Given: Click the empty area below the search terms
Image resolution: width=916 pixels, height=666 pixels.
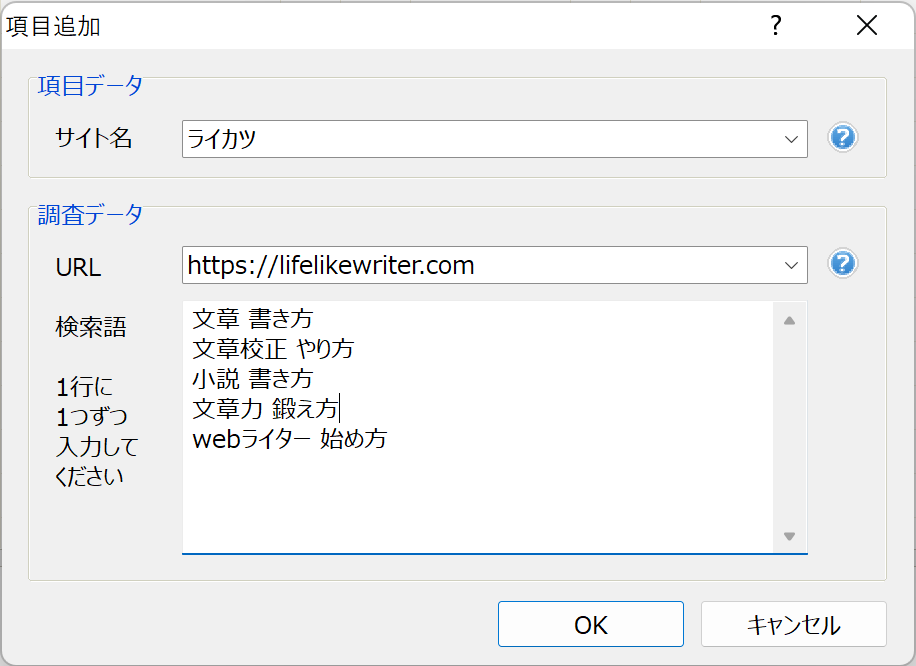Looking at the screenshot, I should pos(478,500).
